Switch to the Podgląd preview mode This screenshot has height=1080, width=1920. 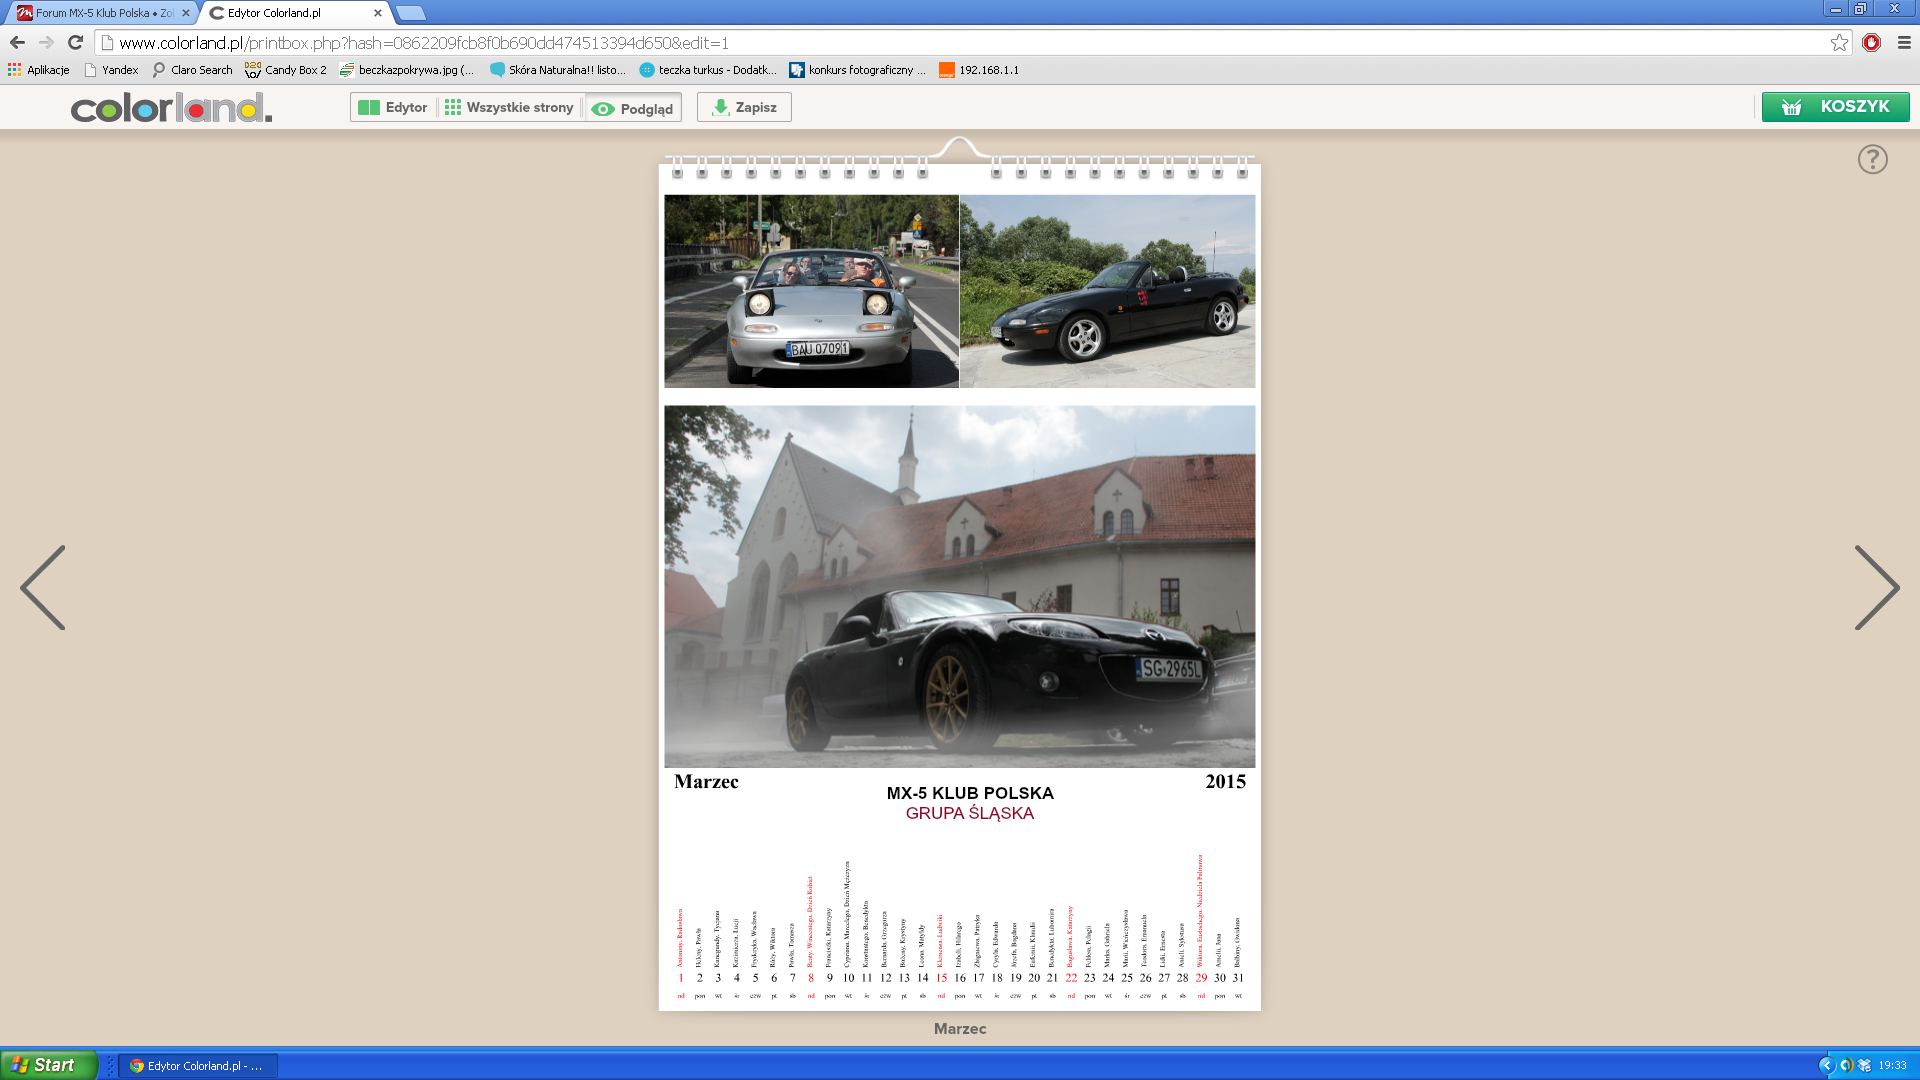pyautogui.click(x=633, y=108)
